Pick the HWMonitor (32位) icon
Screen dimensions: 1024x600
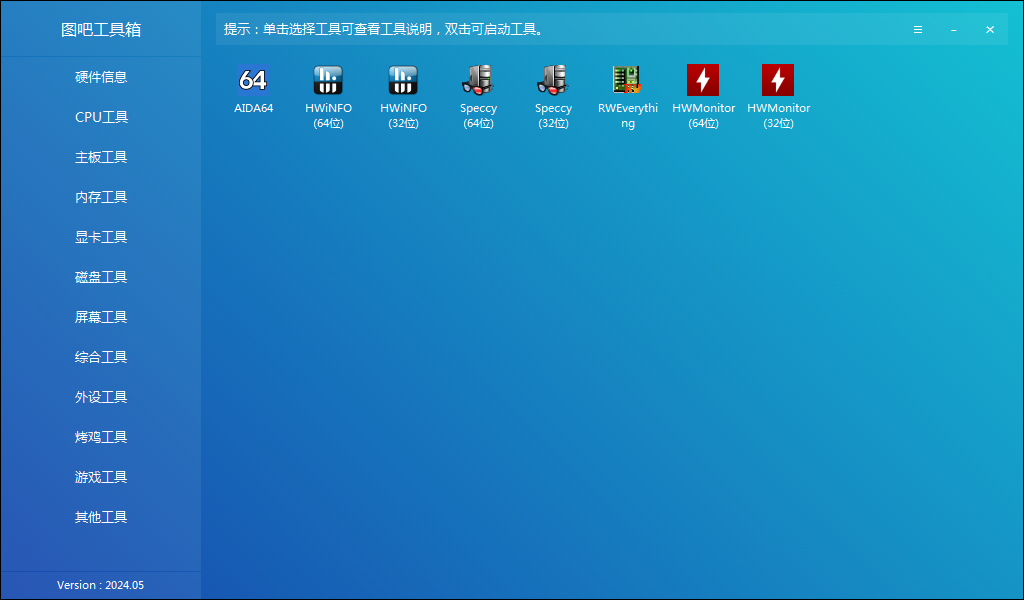pyautogui.click(x=778, y=80)
